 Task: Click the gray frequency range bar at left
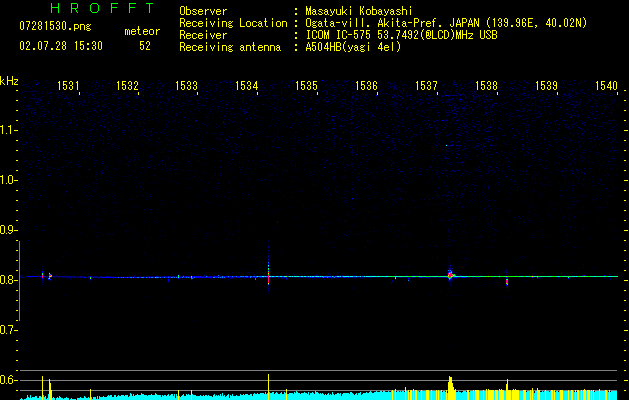[x=19, y=281]
